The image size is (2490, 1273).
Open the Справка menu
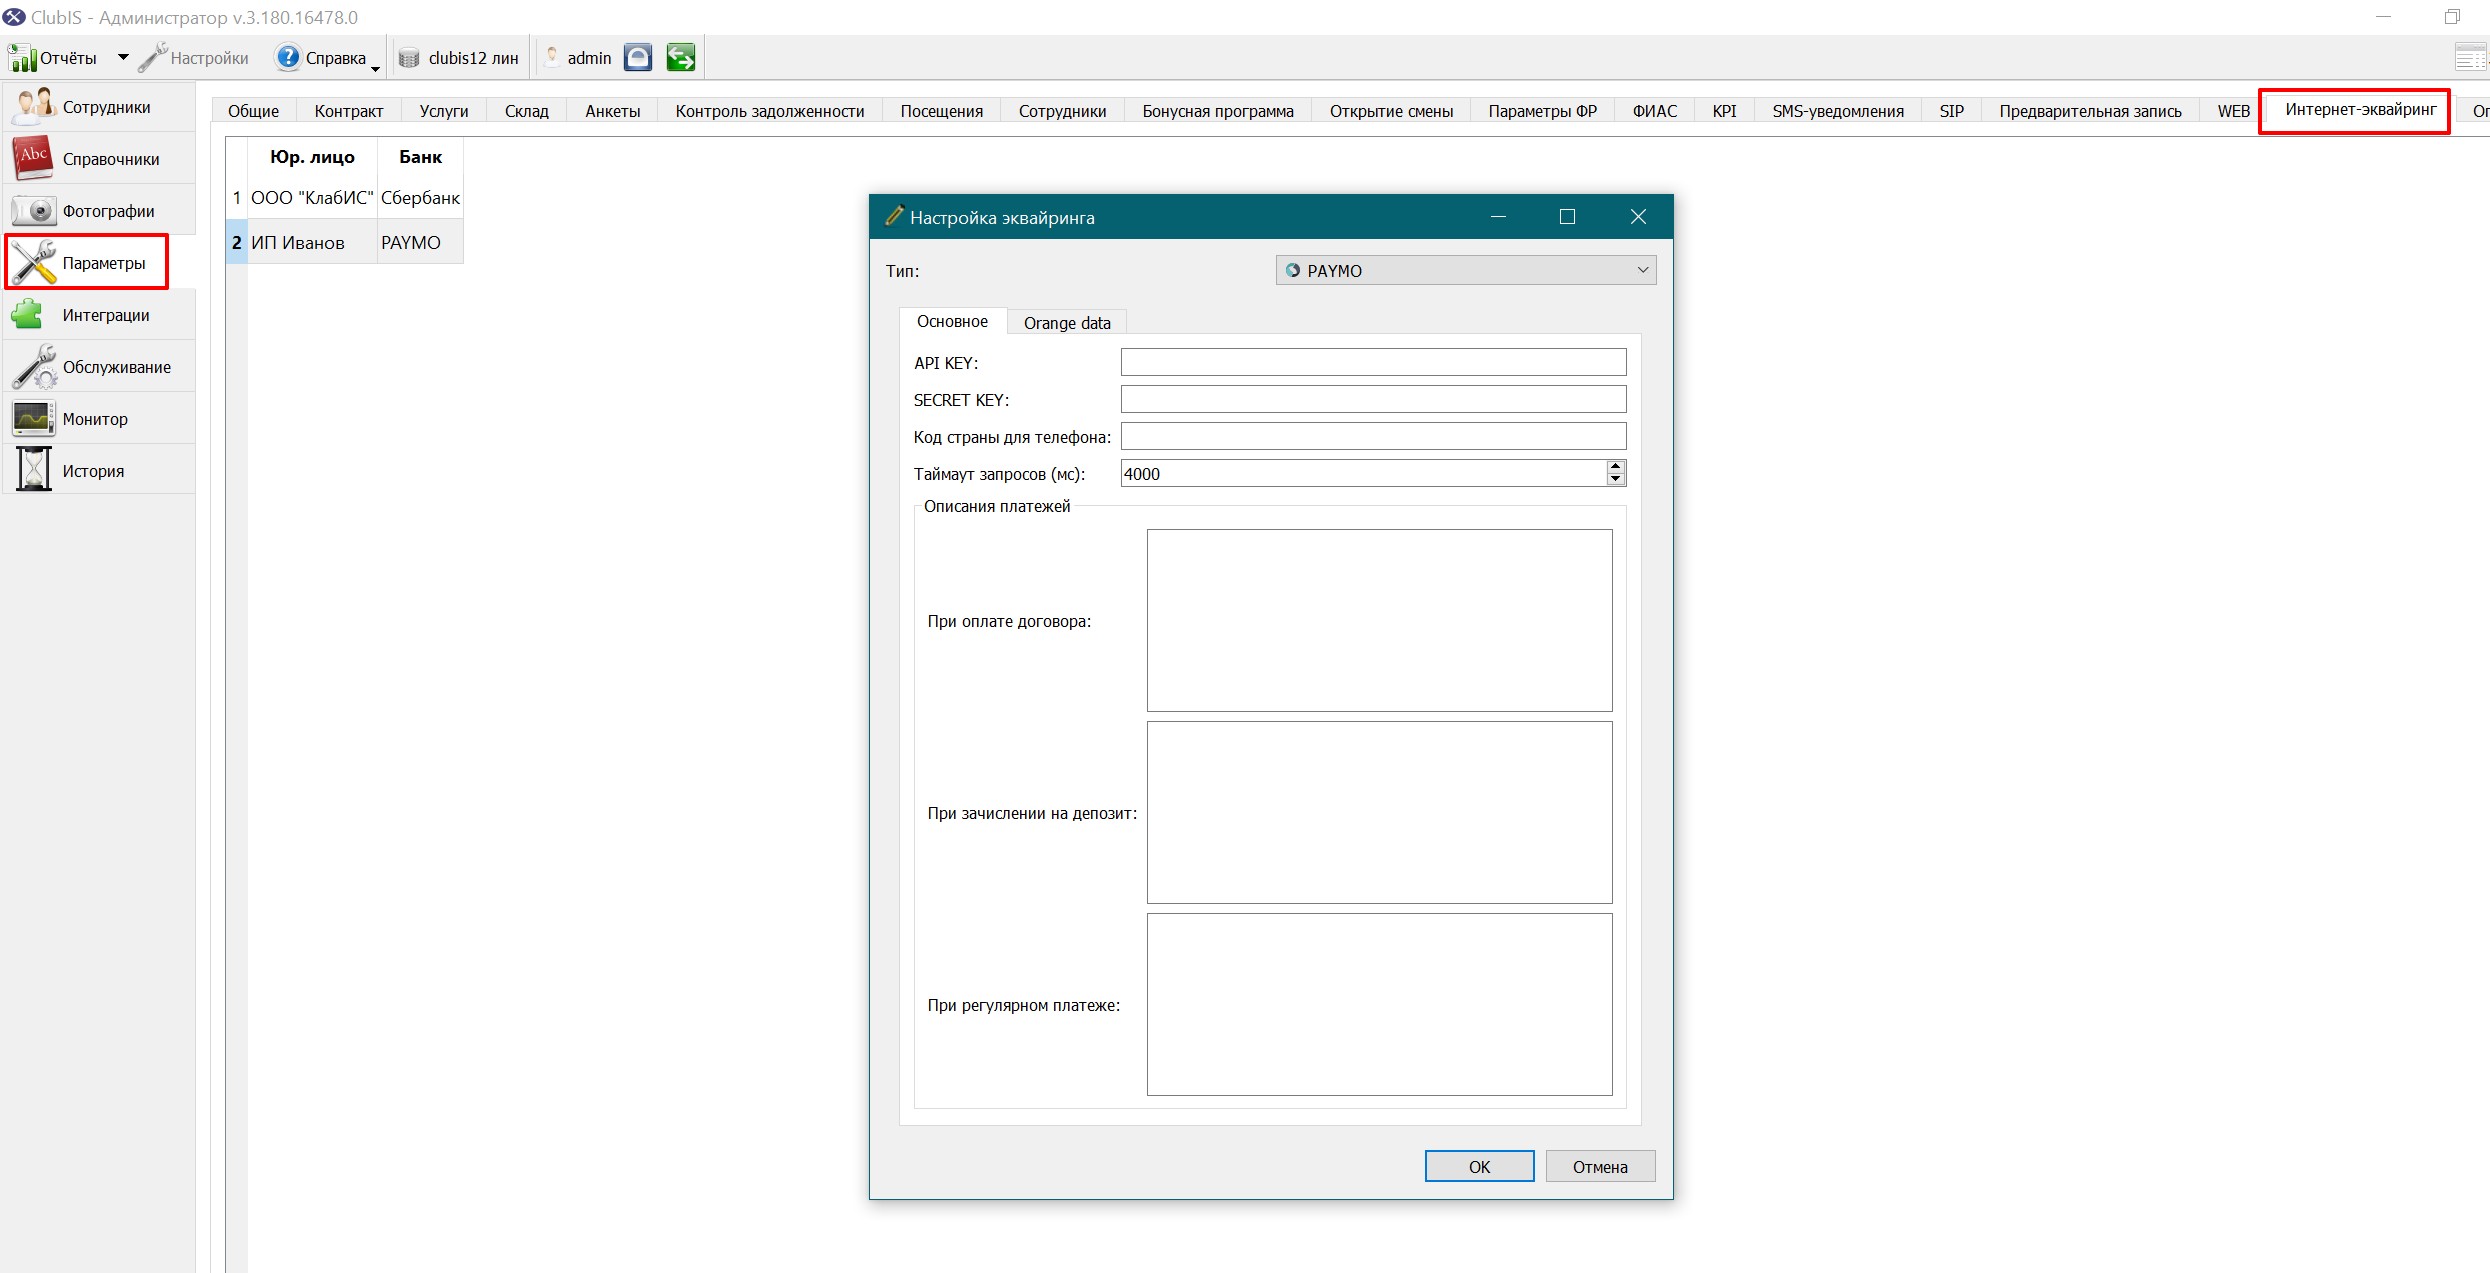[327, 58]
